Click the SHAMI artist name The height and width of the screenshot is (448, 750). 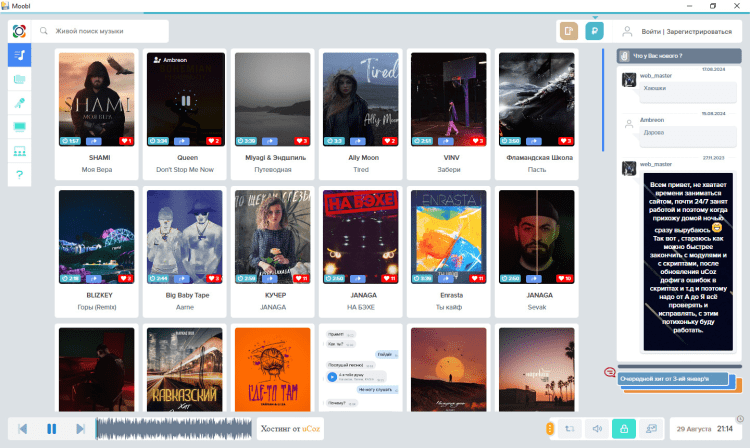99,158
